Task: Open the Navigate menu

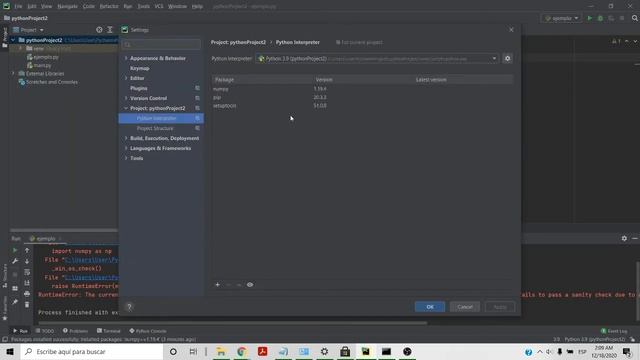Action: pyautogui.click(x=68, y=6)
